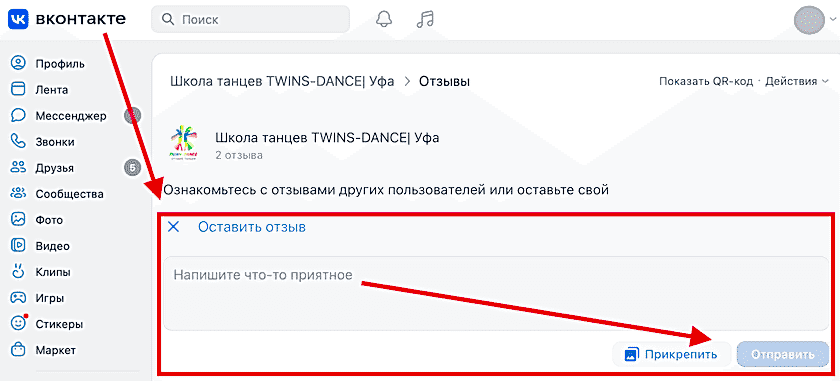Image resolution: width=840 pixels, height=381 pixels.
Task: Click the Мессенджер counter badge
Action: [132, 116]
